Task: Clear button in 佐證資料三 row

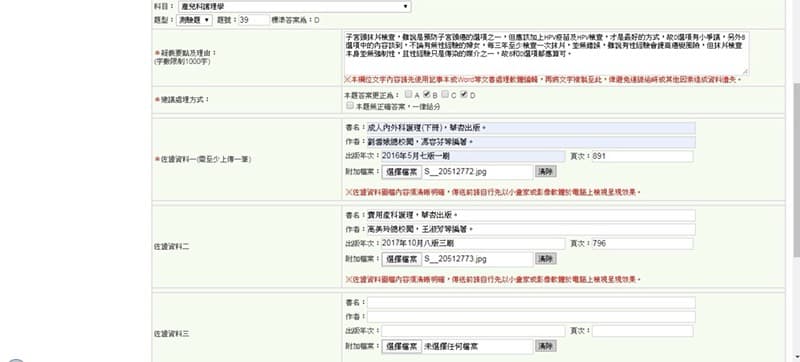Action: (545, 346)
